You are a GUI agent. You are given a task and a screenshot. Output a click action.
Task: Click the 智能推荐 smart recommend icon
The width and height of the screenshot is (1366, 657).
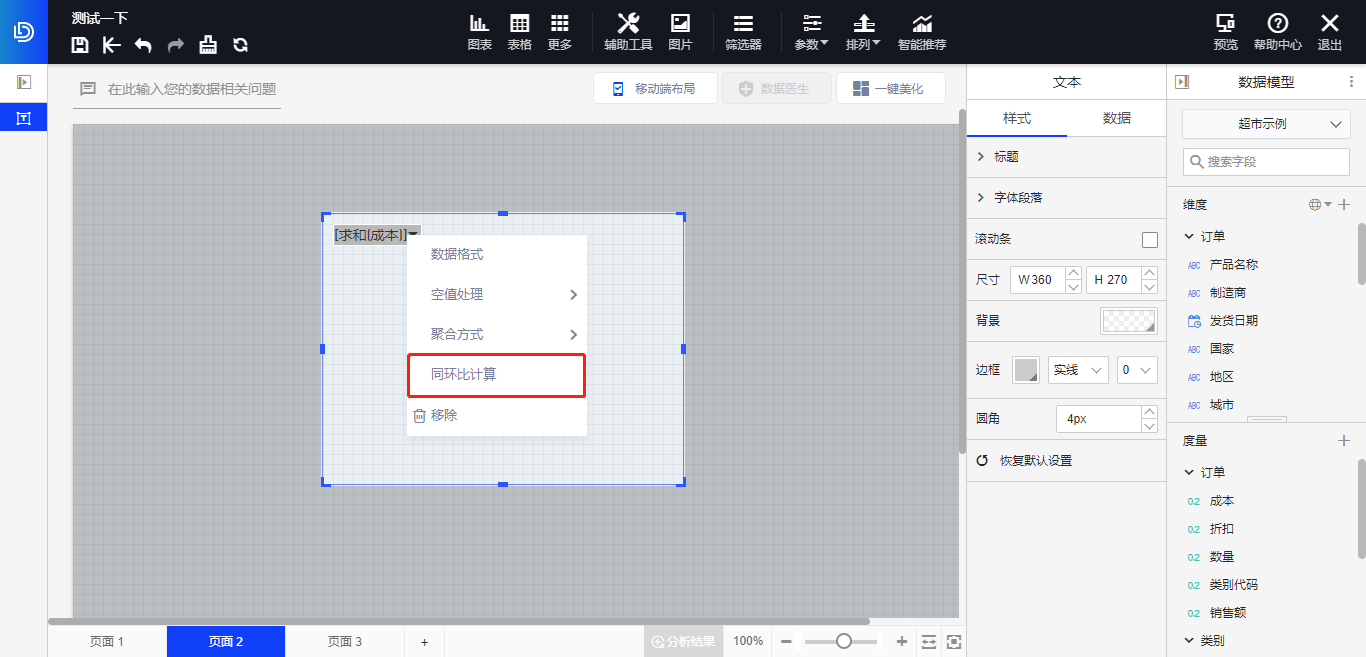click(922, 32)
